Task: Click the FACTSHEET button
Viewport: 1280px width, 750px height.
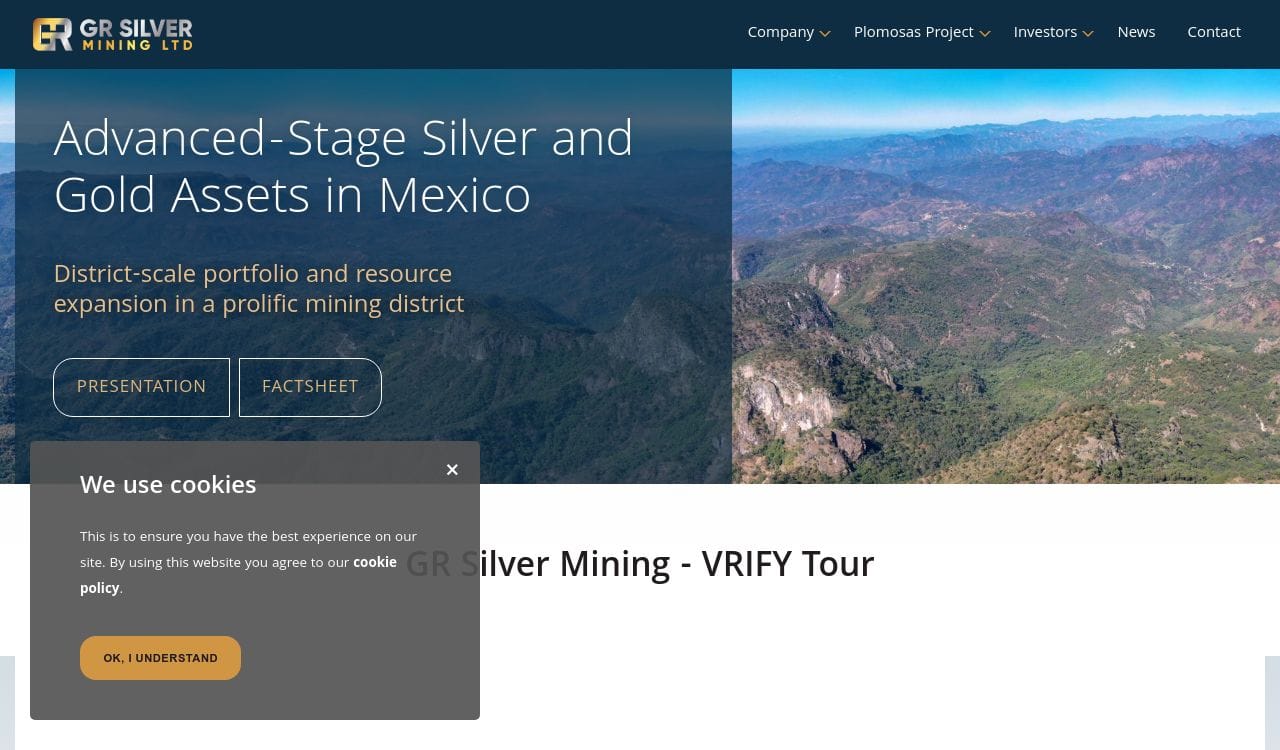Action: pos(310,387)
